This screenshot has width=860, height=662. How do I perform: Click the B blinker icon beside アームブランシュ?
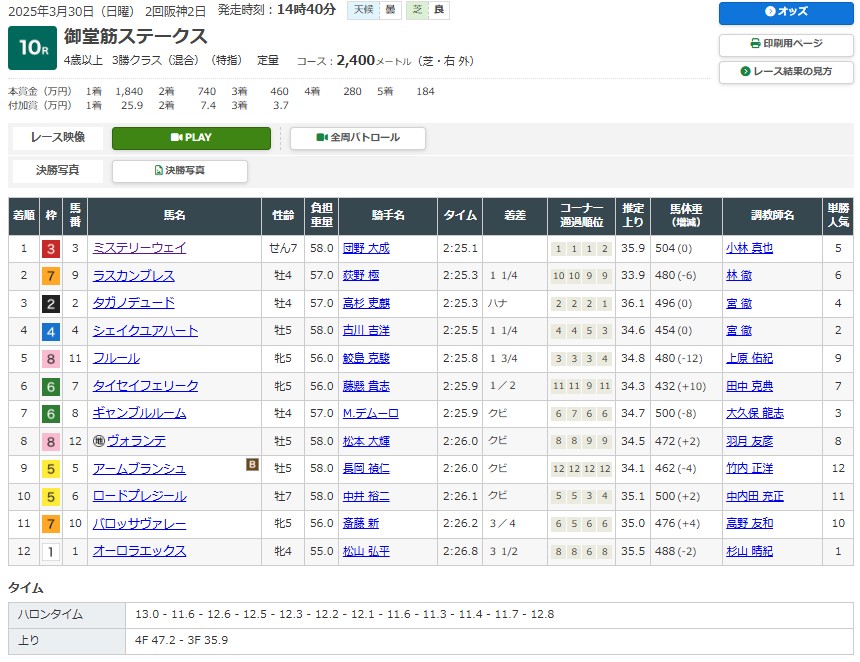tap(253, 464)
